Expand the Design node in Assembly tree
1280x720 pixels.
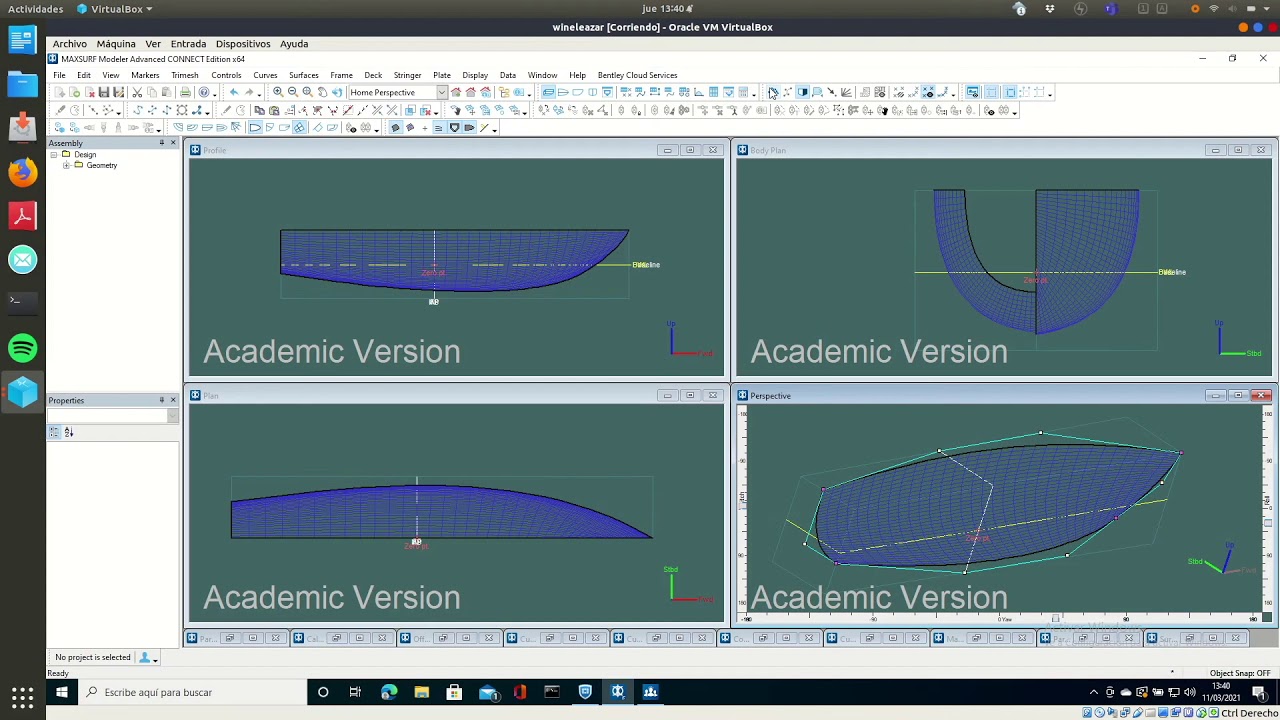tap(53, 155)
